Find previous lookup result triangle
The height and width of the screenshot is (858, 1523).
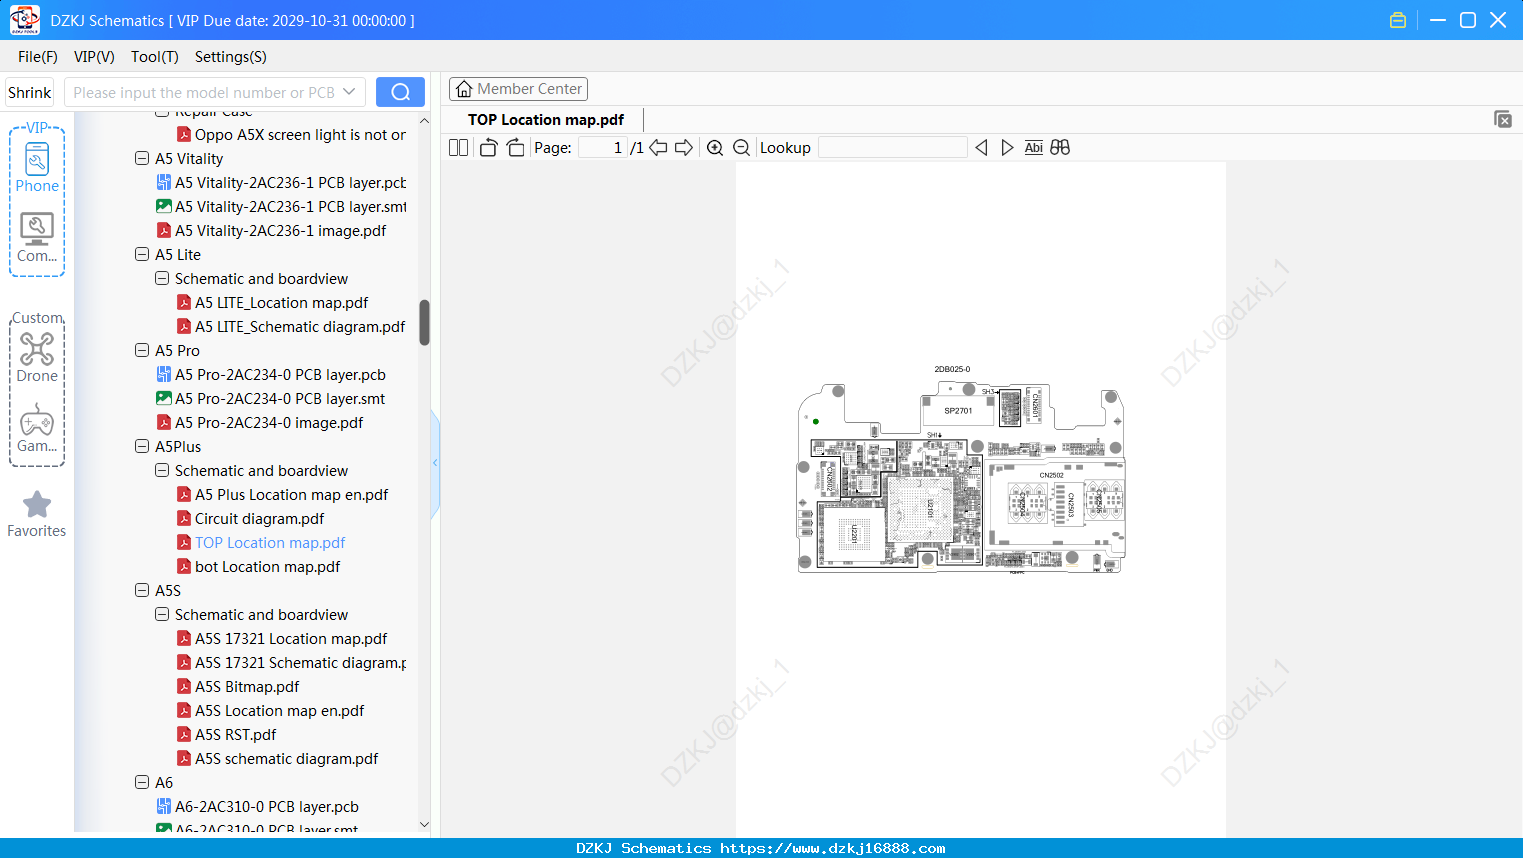point(981,148)
